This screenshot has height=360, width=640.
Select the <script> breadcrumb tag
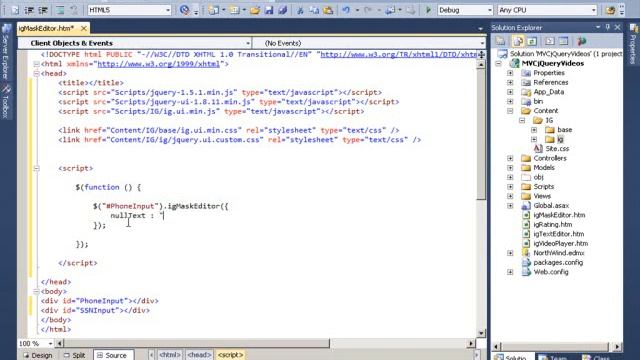point(230,355)
